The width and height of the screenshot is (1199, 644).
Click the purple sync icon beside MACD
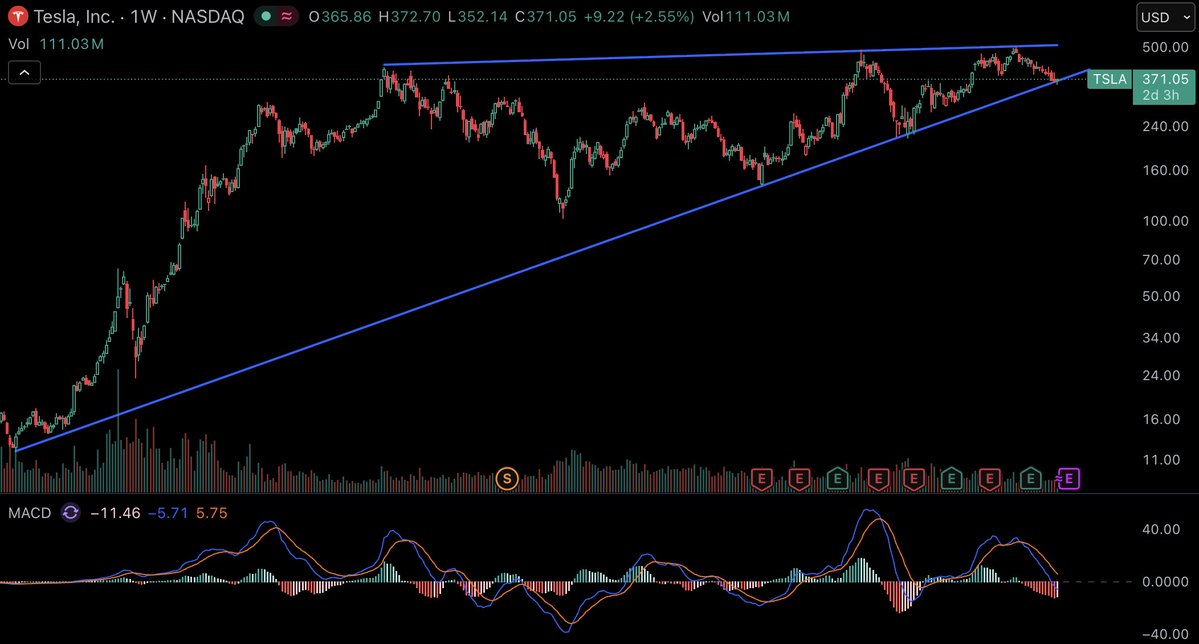(70, 513)
